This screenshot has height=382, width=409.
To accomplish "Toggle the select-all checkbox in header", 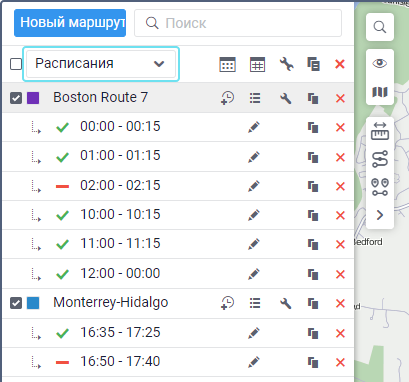I will tap(16, 64).
